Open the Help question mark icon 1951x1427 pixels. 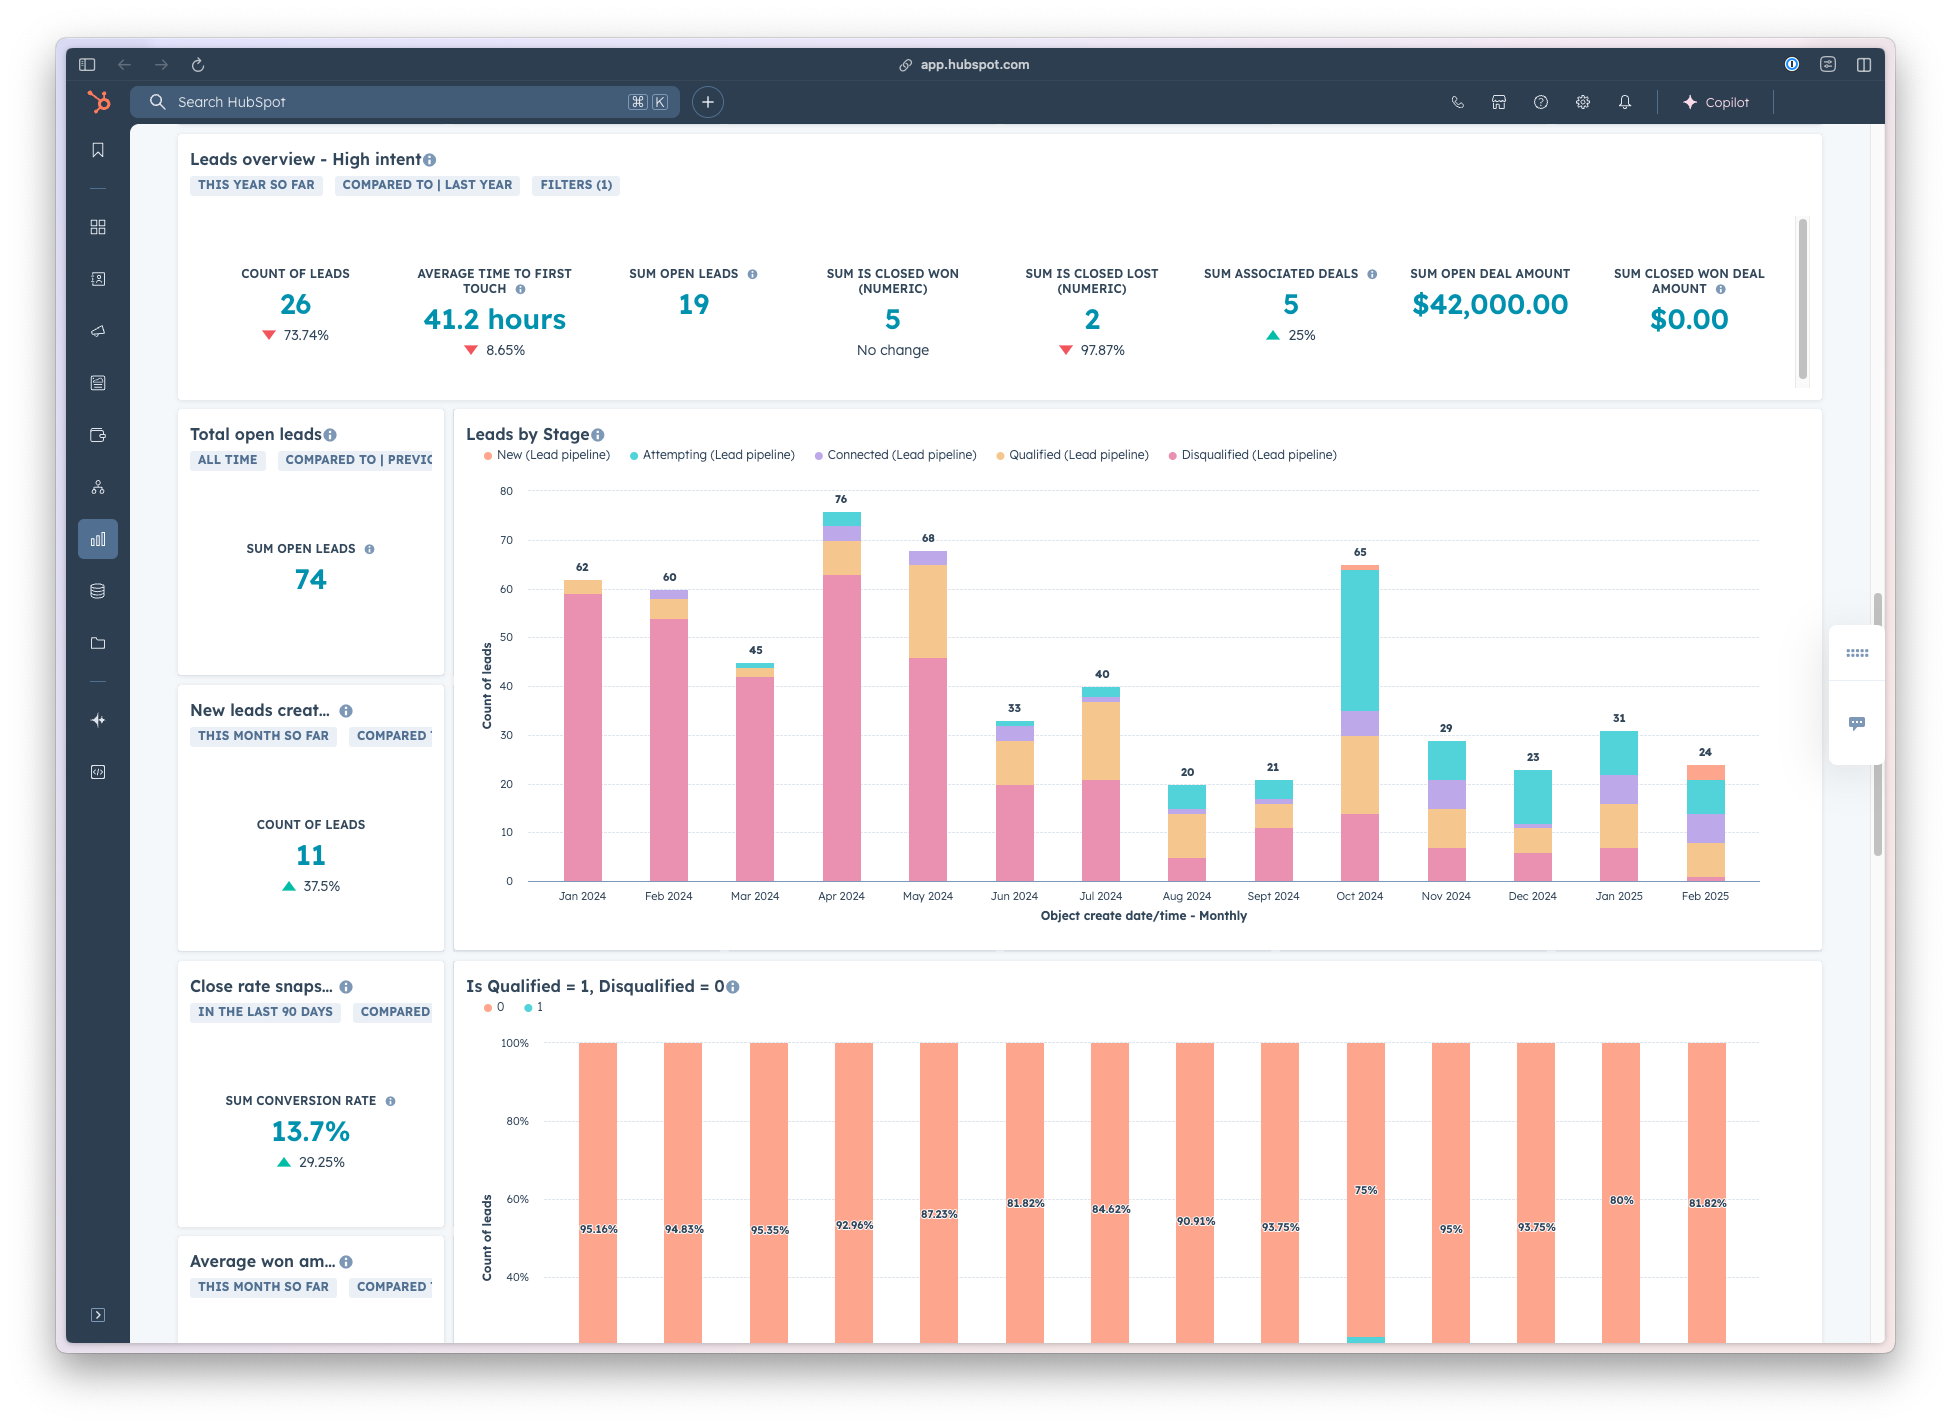tap(1541, 102)
